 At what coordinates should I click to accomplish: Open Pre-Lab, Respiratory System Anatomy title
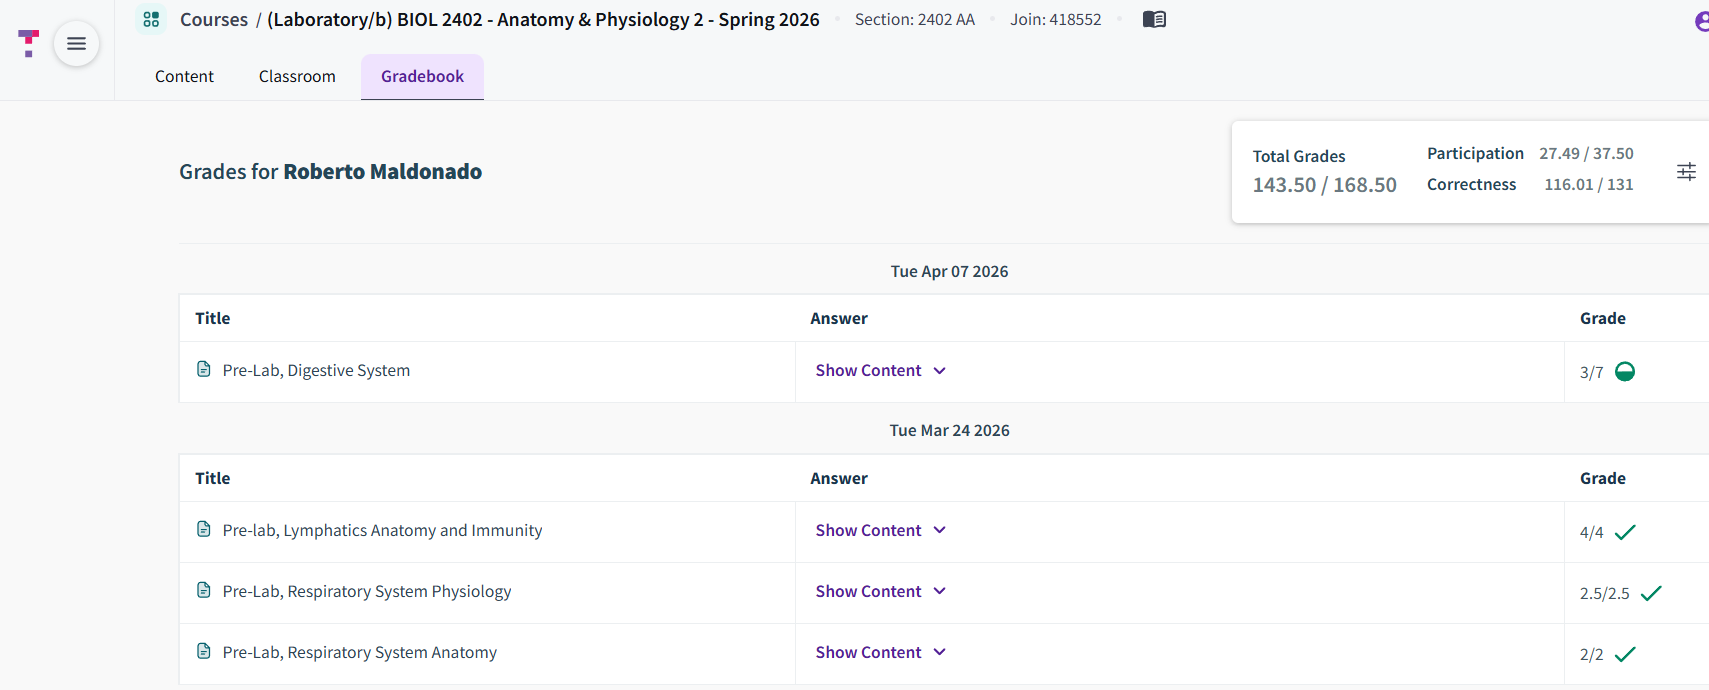click(x=359, y=652)
